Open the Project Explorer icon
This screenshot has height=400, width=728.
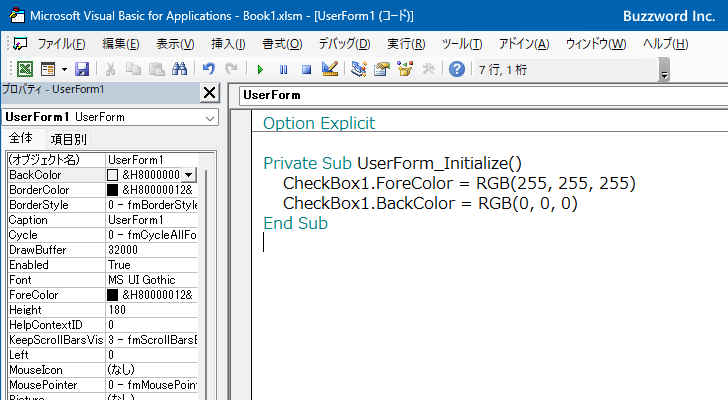pyautogui.click(x=358, y=69)
